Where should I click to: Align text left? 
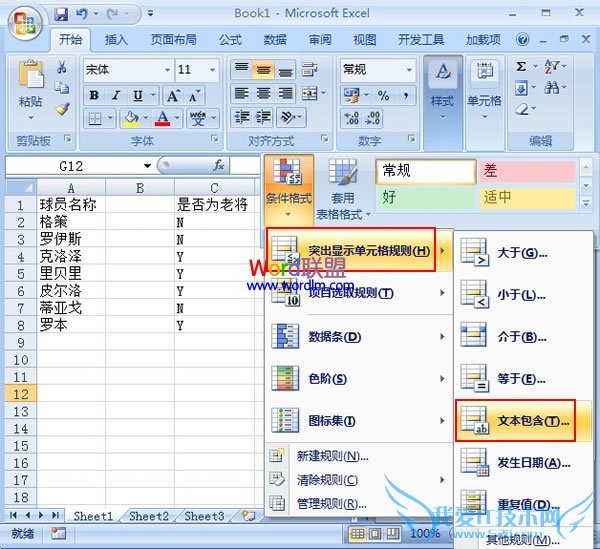(x=241, y=93)
